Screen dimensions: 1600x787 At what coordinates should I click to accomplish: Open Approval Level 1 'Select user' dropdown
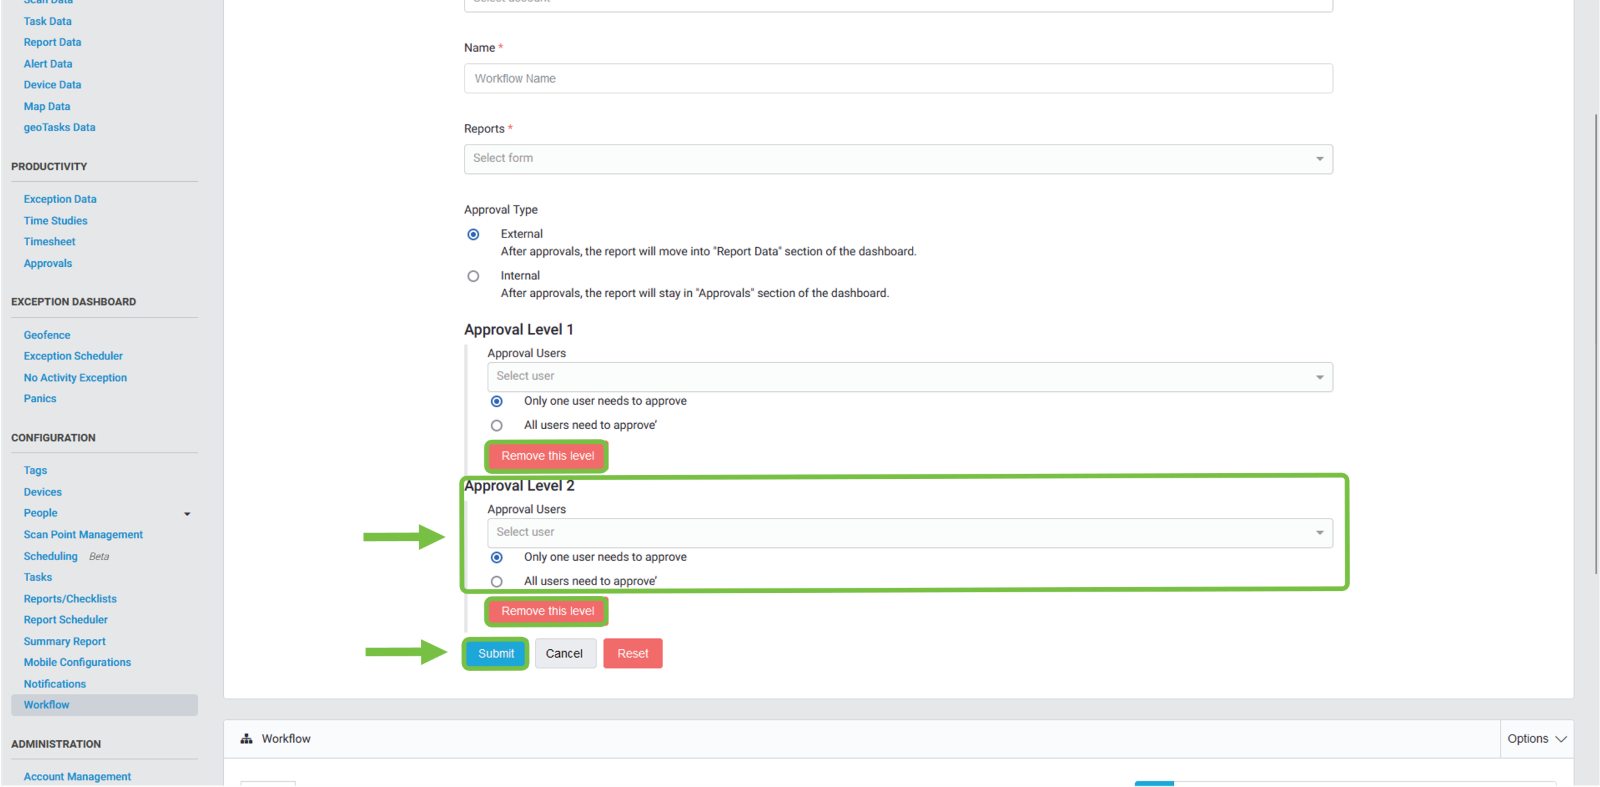click(909, 377)
